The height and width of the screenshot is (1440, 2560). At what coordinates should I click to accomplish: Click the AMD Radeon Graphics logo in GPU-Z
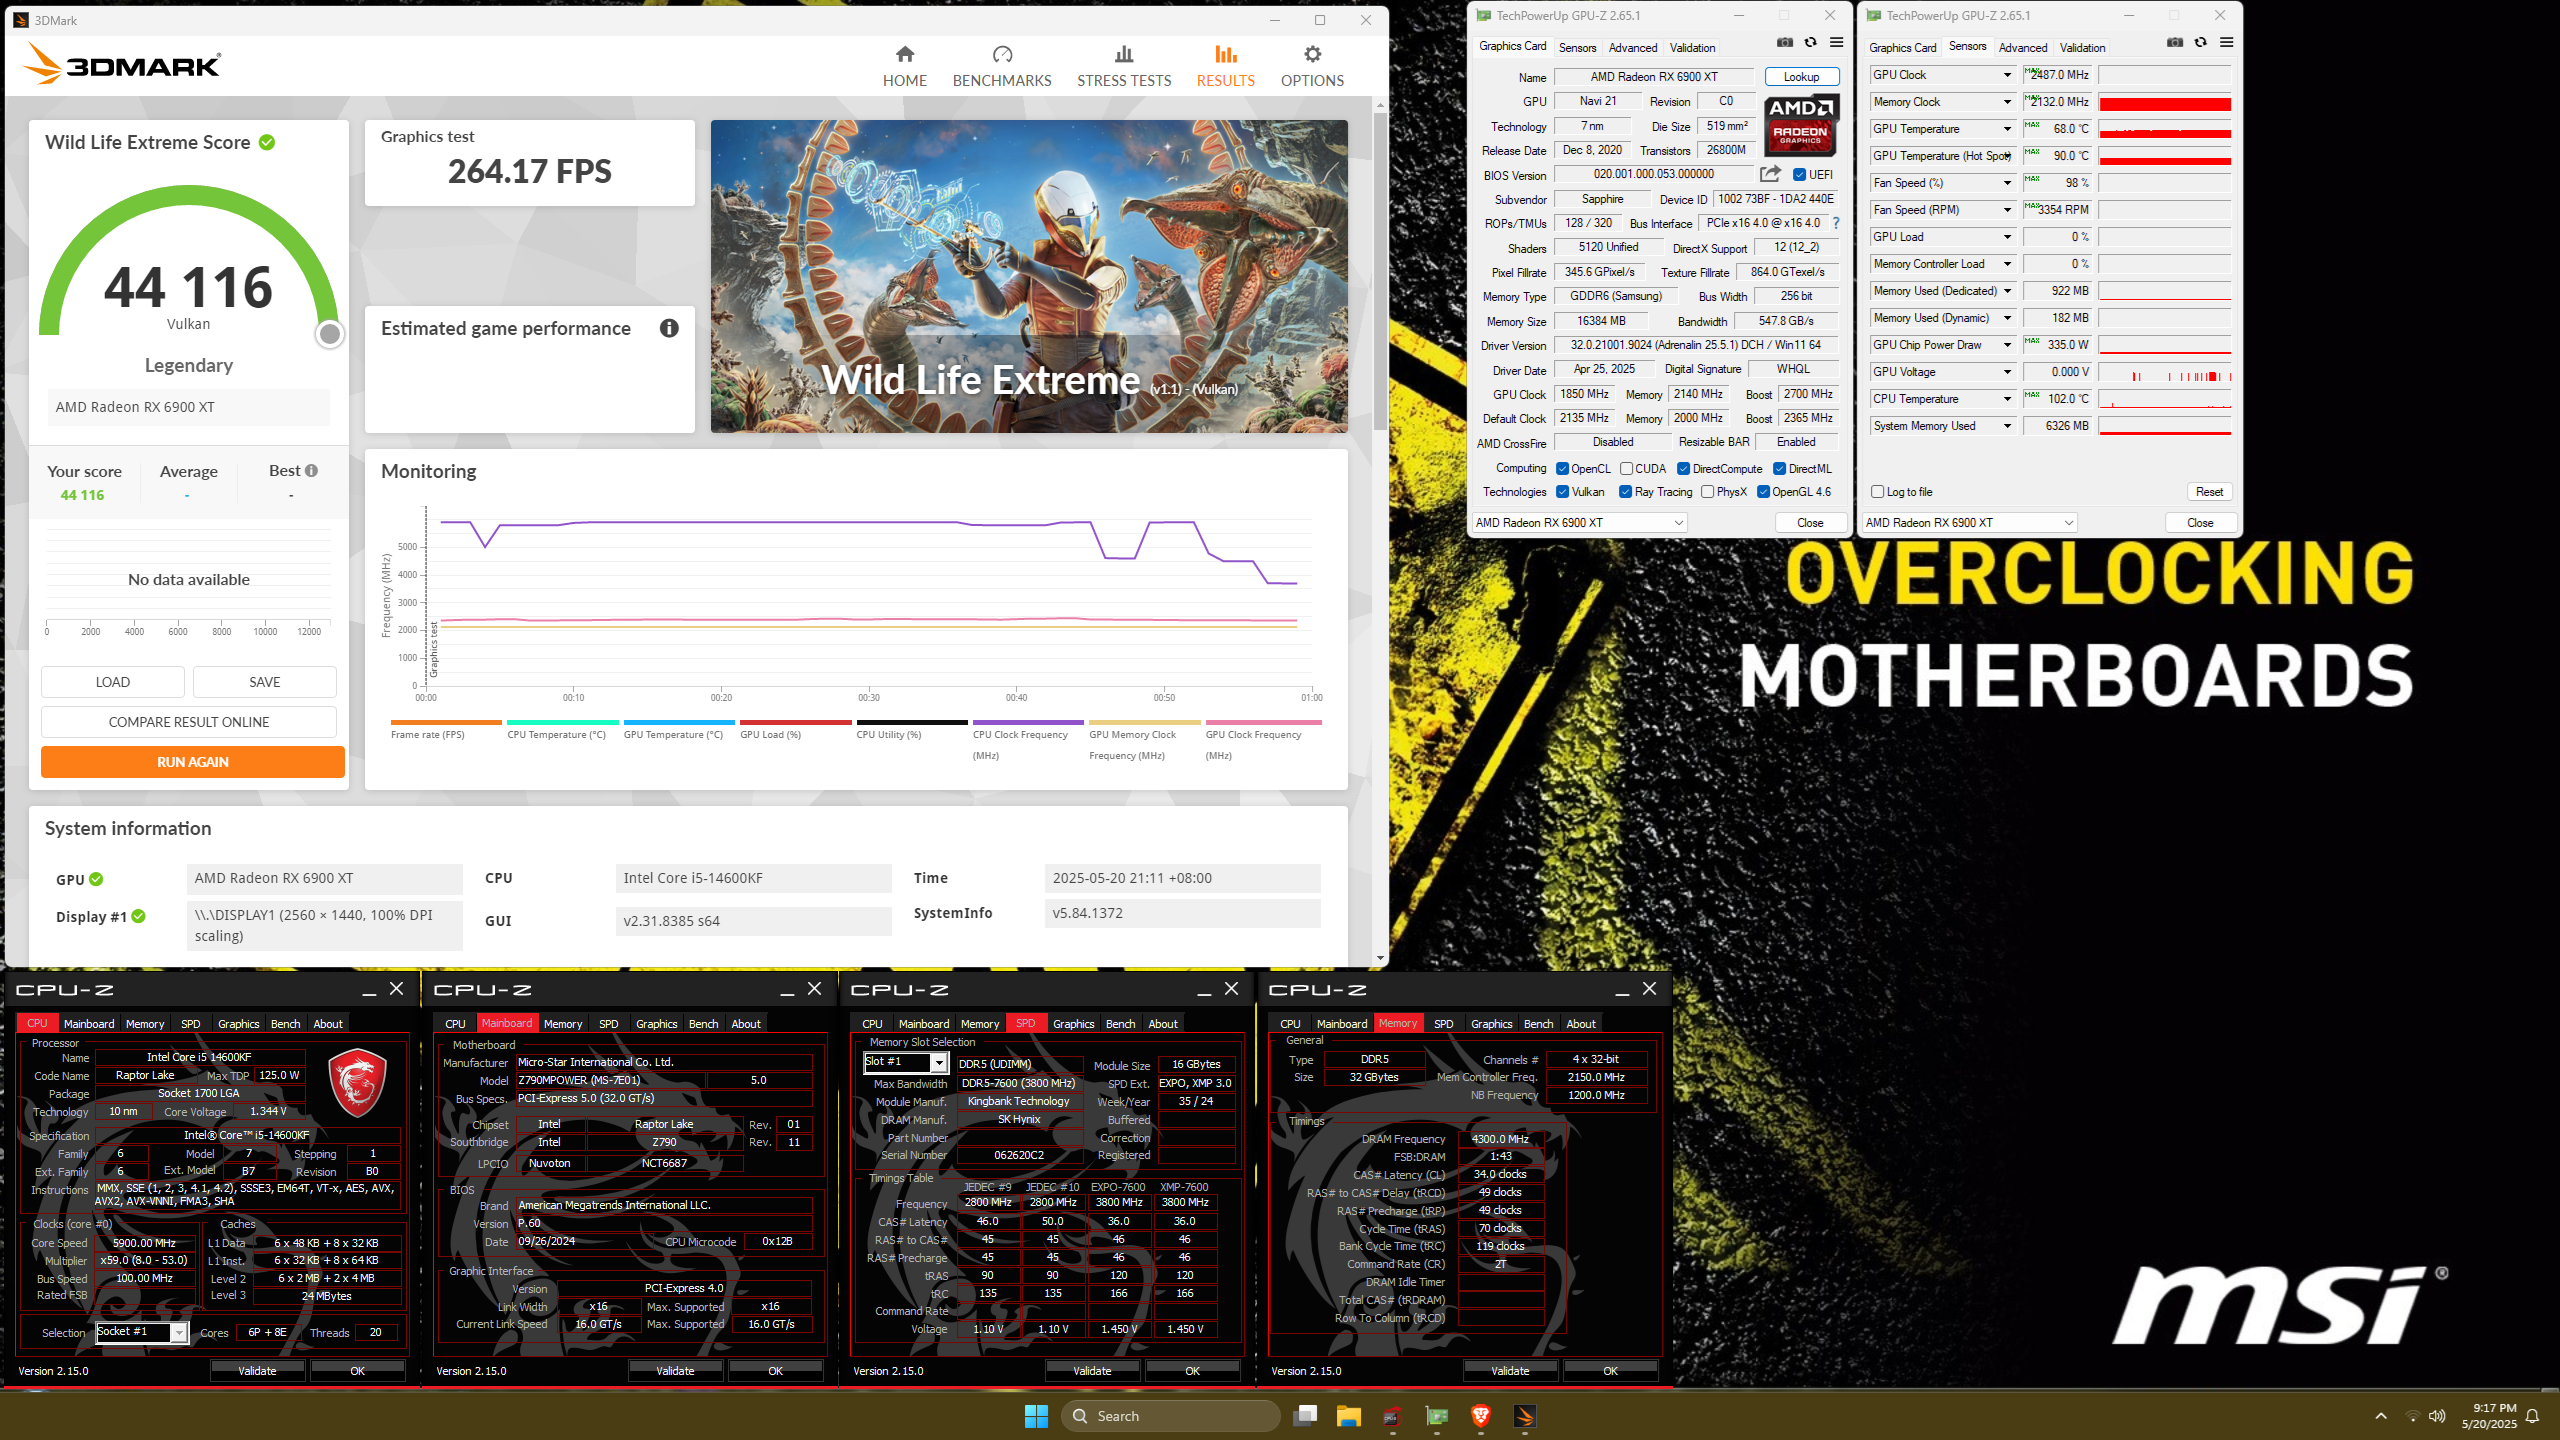[x=1800, y=125]
